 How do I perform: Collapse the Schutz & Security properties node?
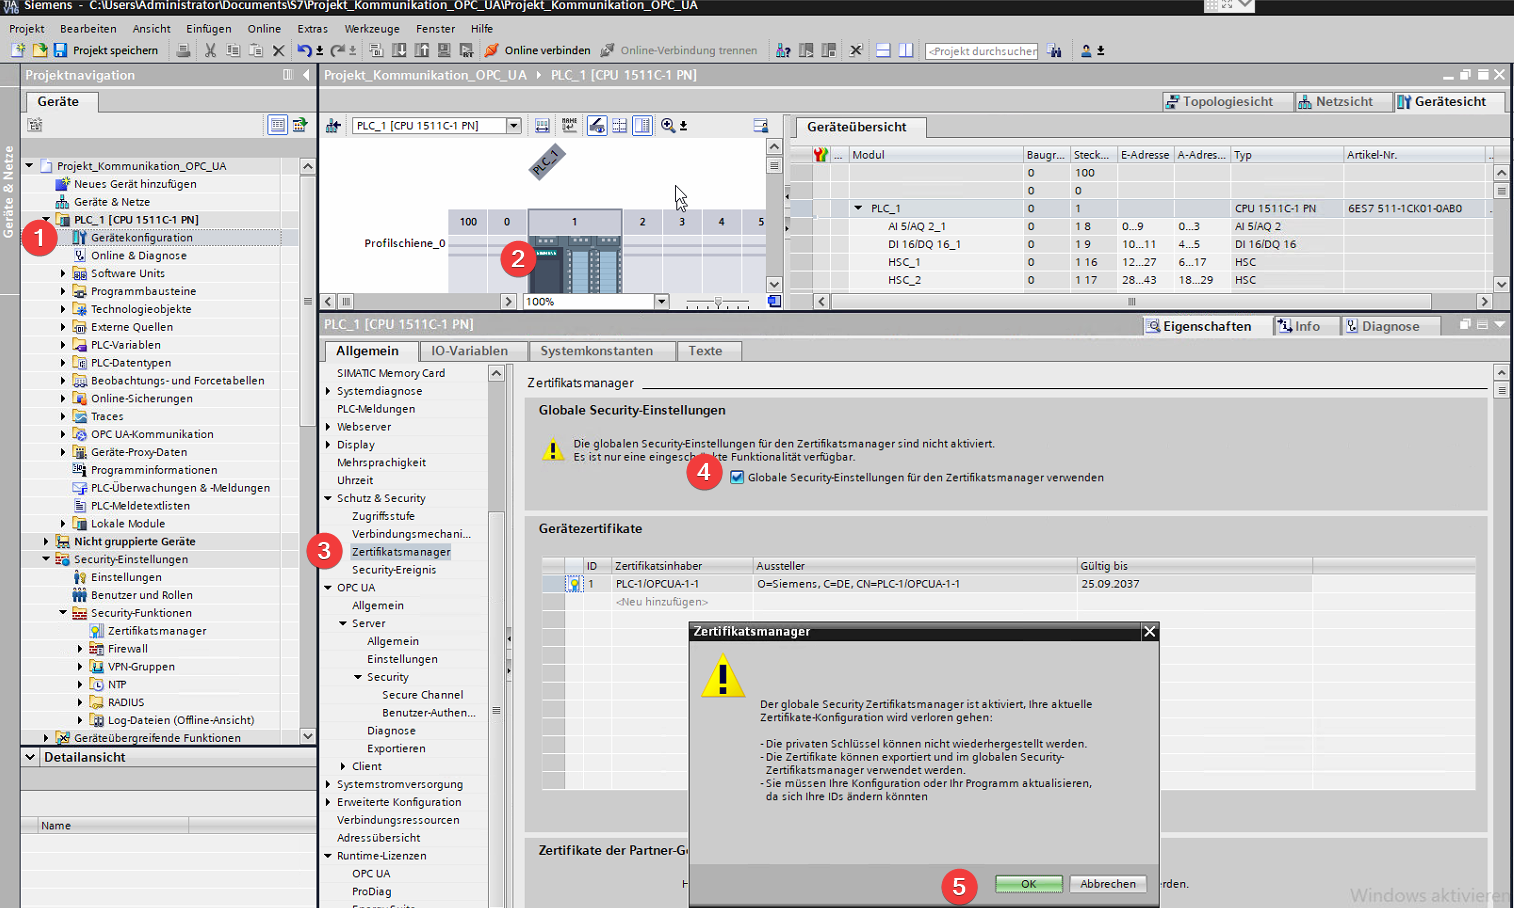click(328, 498)
